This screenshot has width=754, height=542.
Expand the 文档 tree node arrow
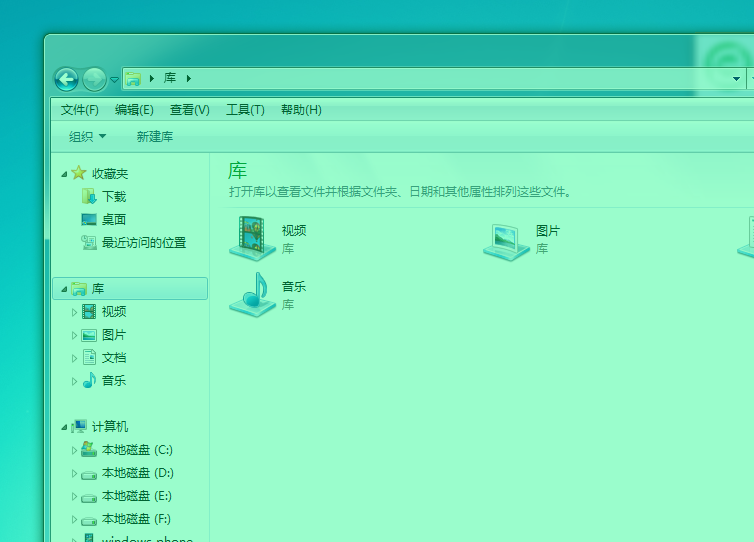tap(74, 358)
